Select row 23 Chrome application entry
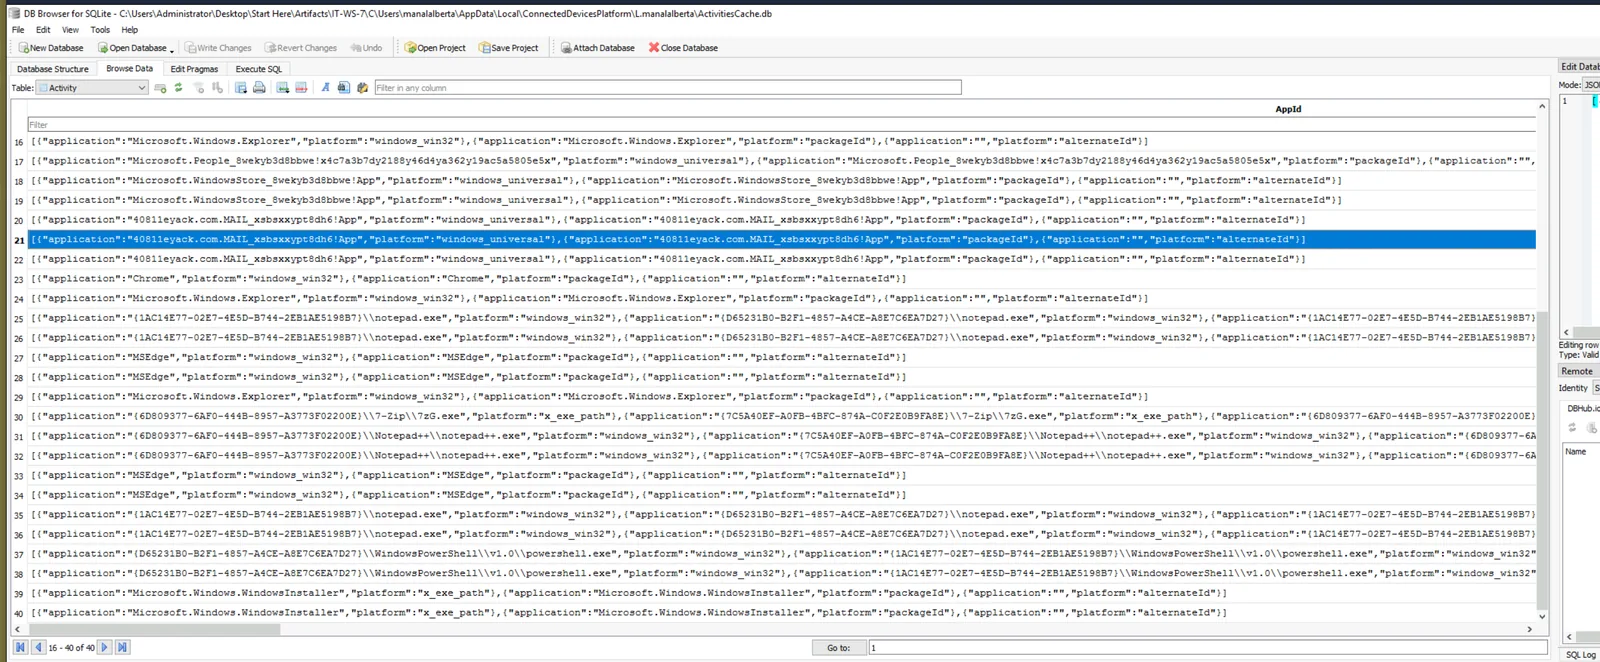The height and width of the screenshot is (662, 1600). (782, 279)
